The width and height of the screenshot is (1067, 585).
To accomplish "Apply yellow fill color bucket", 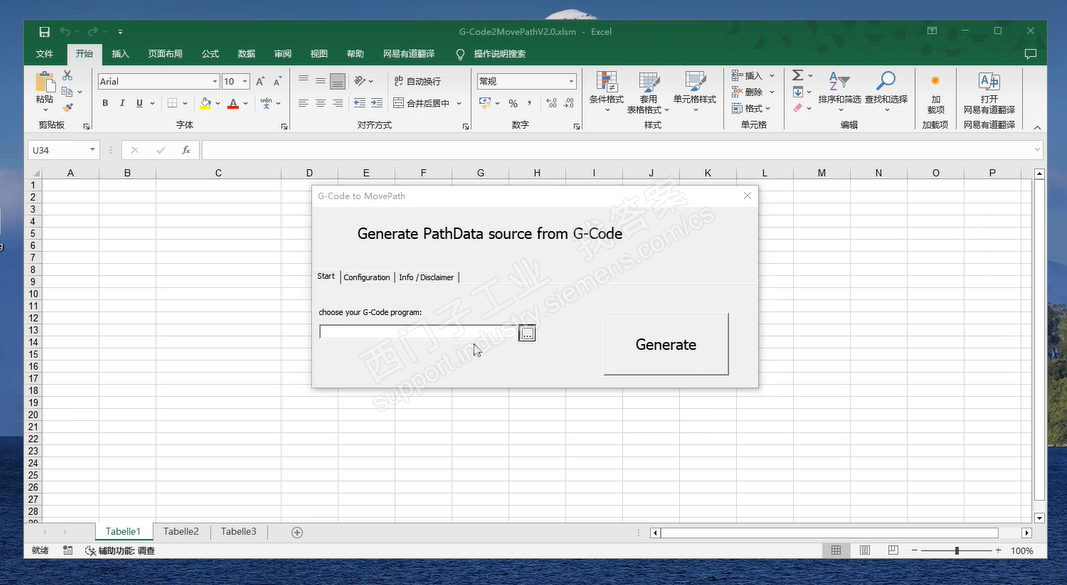I will coord(205,103).
